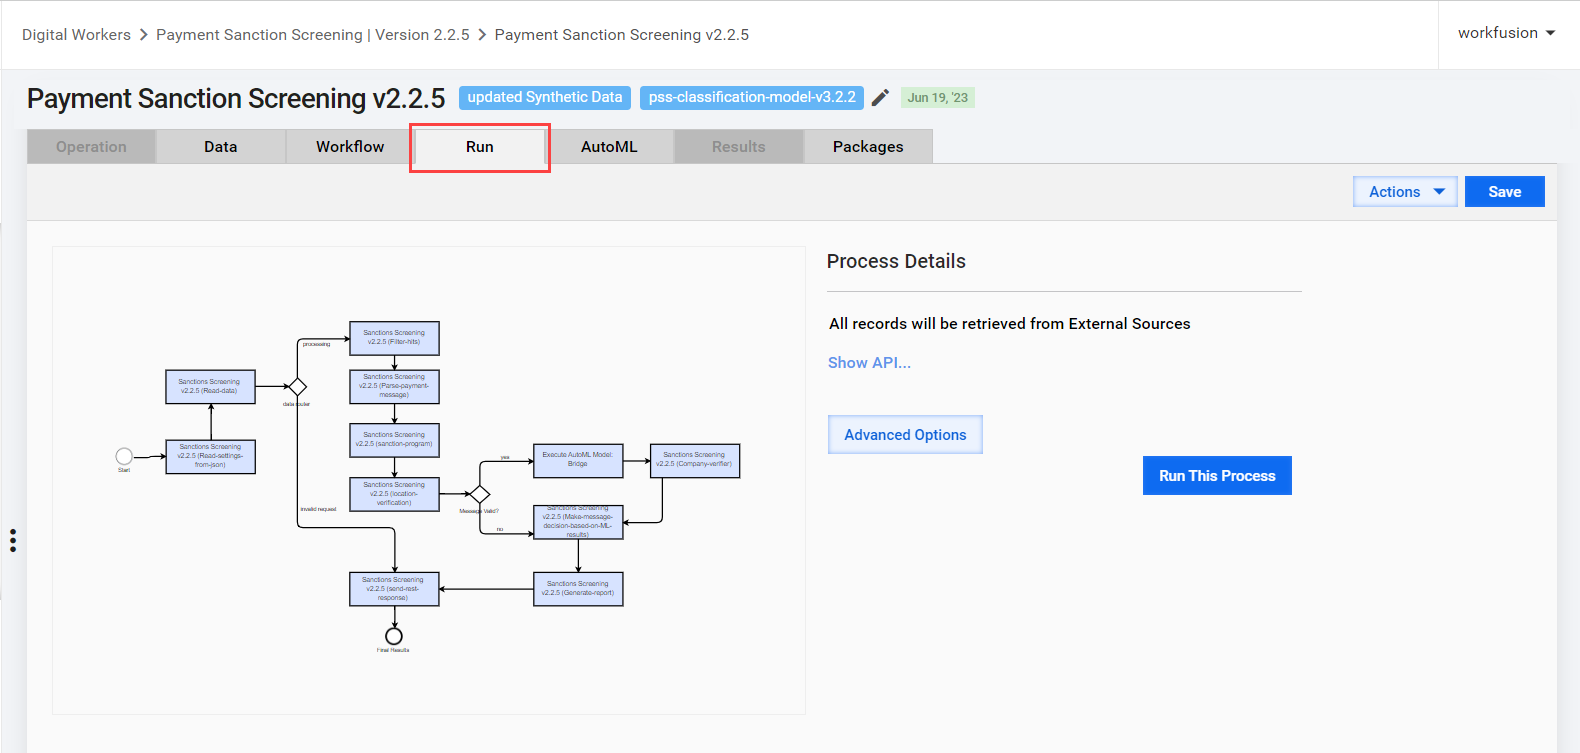Open the three-dot side handle menu

(13, 541)
